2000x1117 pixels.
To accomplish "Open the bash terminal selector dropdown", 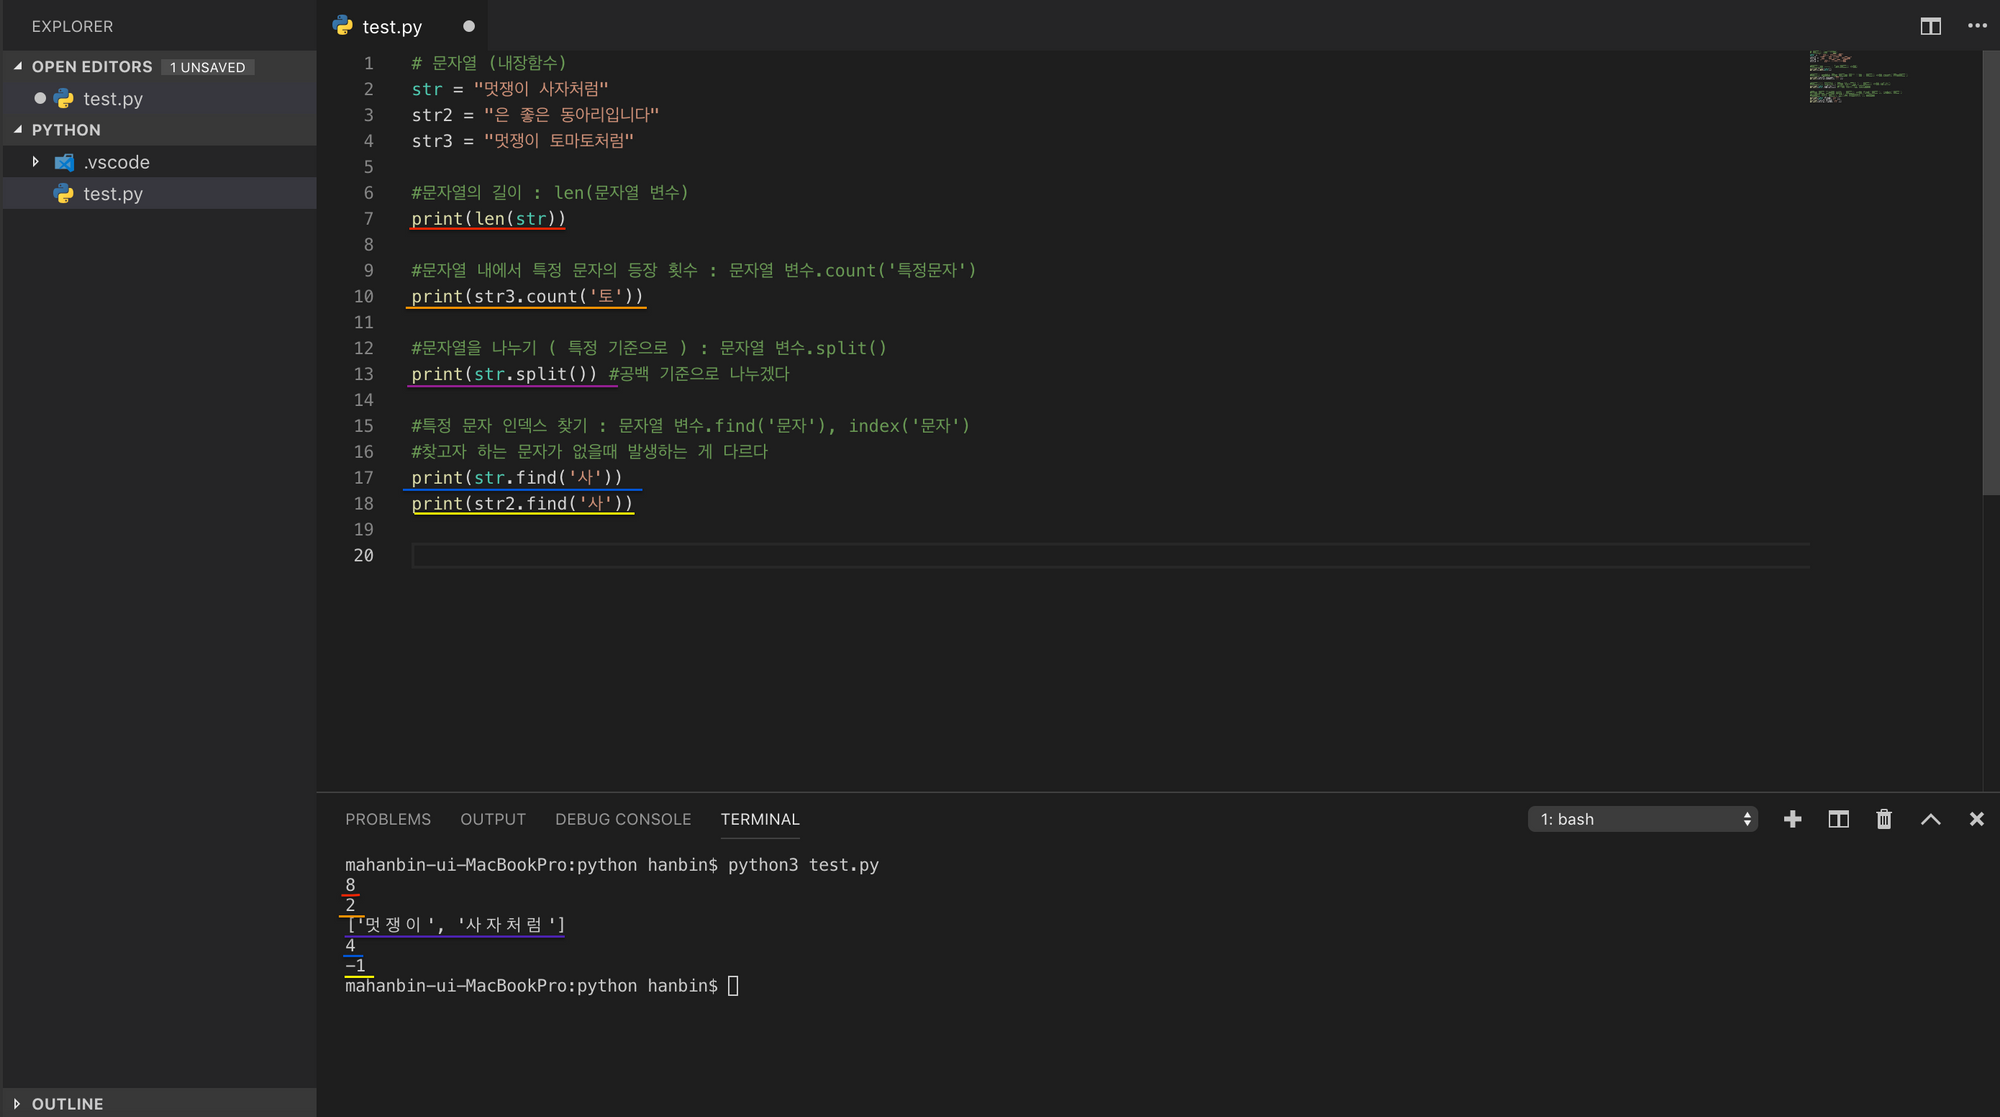I will point(1642,819).
